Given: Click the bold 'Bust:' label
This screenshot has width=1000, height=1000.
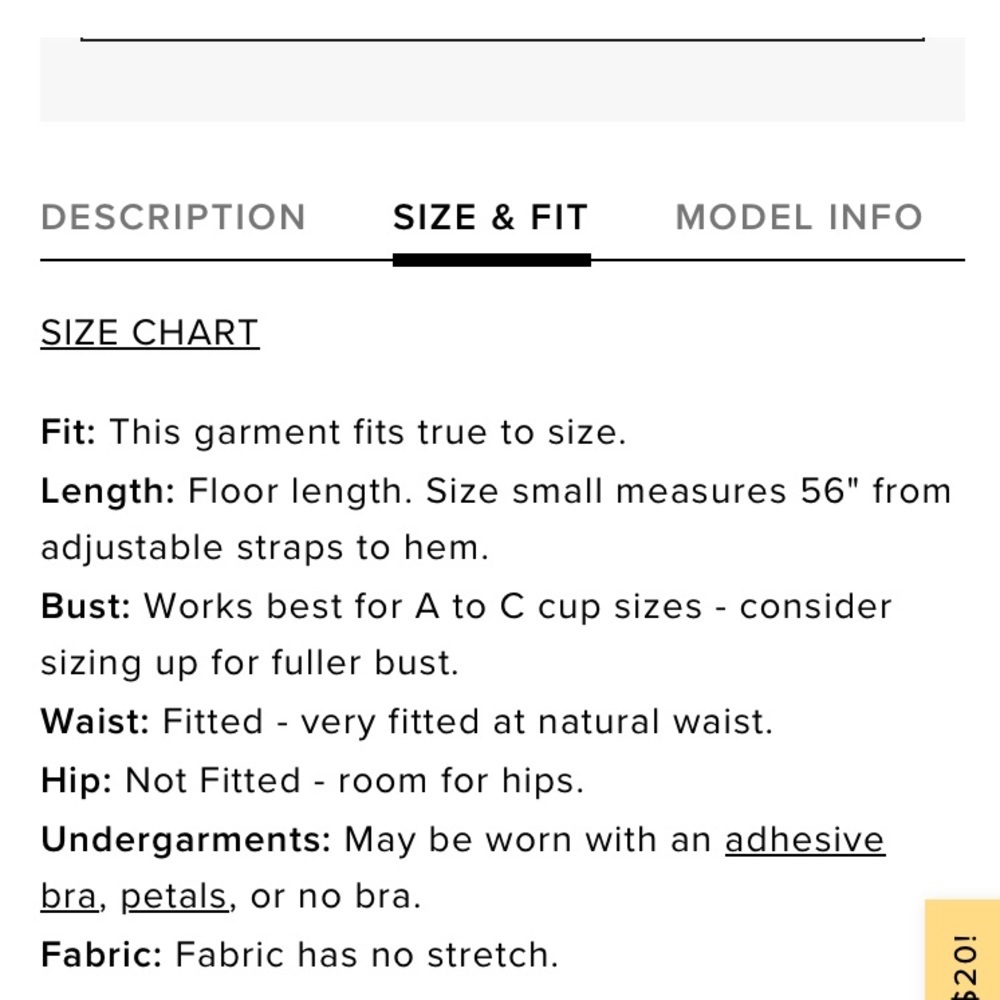Looking at the screenshot, I should point(85,606).
